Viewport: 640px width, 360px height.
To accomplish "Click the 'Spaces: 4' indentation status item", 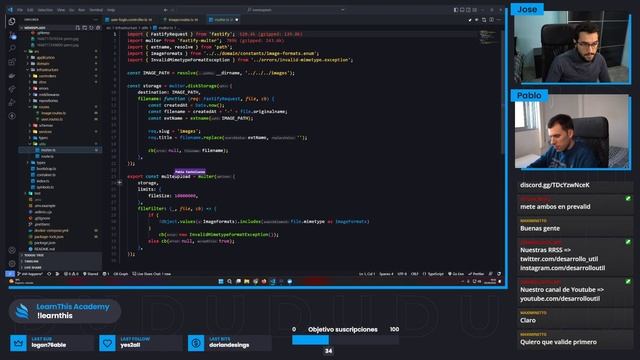I will point(386,274).
